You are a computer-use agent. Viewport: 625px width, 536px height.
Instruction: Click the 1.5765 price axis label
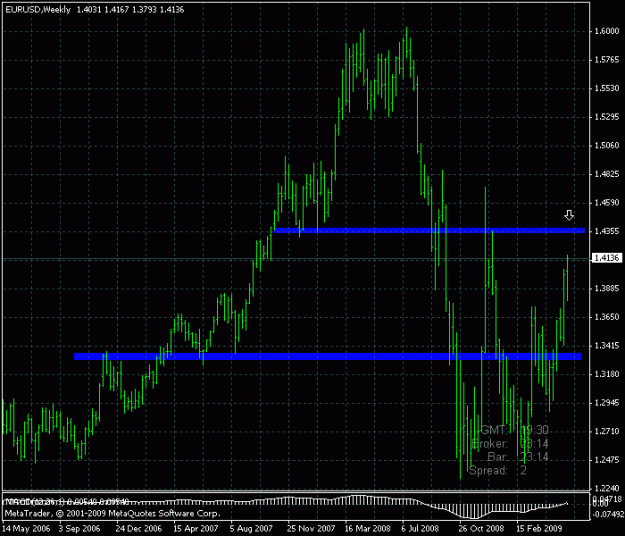click(607, 60)
